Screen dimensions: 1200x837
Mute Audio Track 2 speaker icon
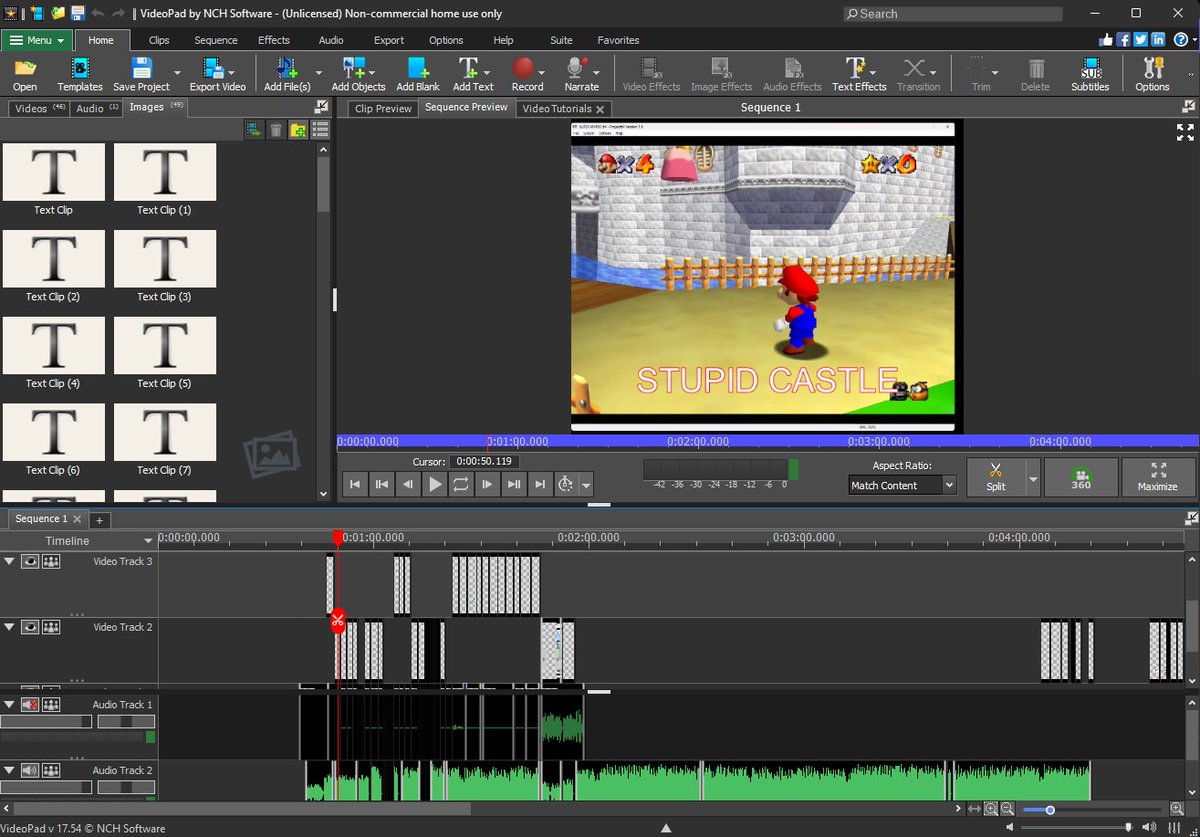point(31,770)
